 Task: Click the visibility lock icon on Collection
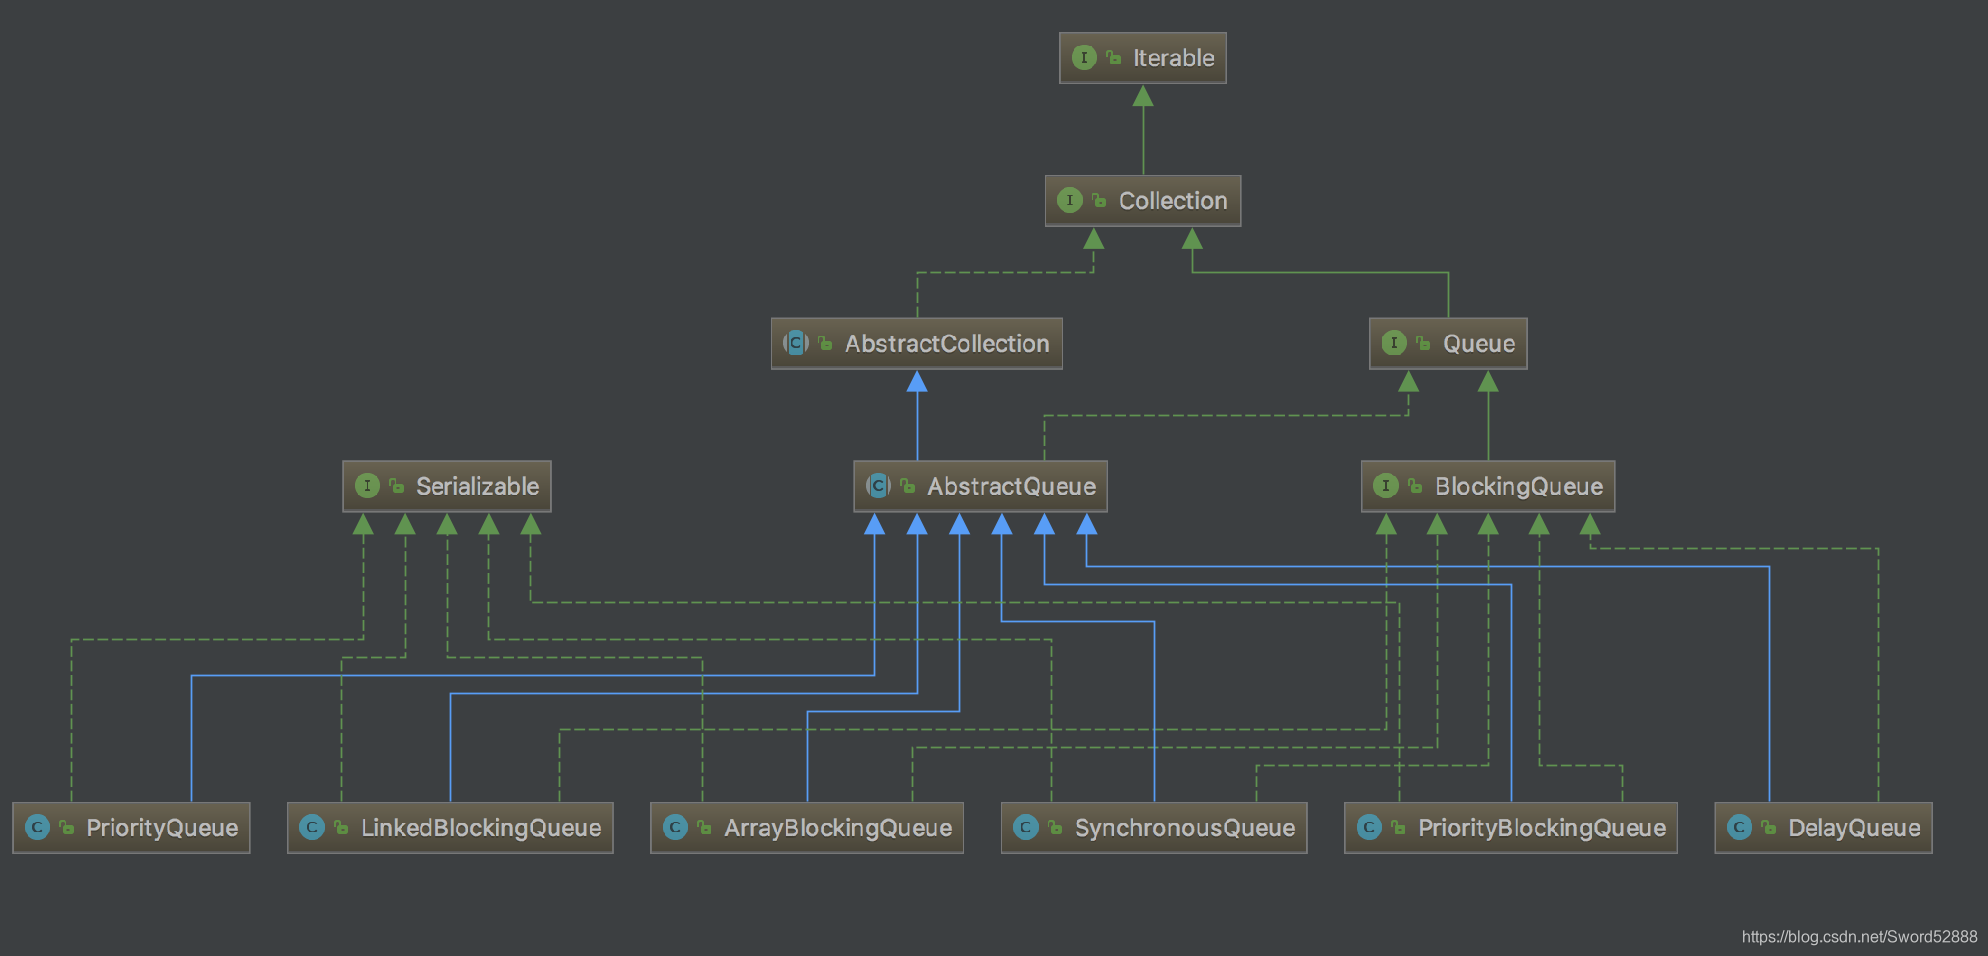click(x=1099, y=201)
